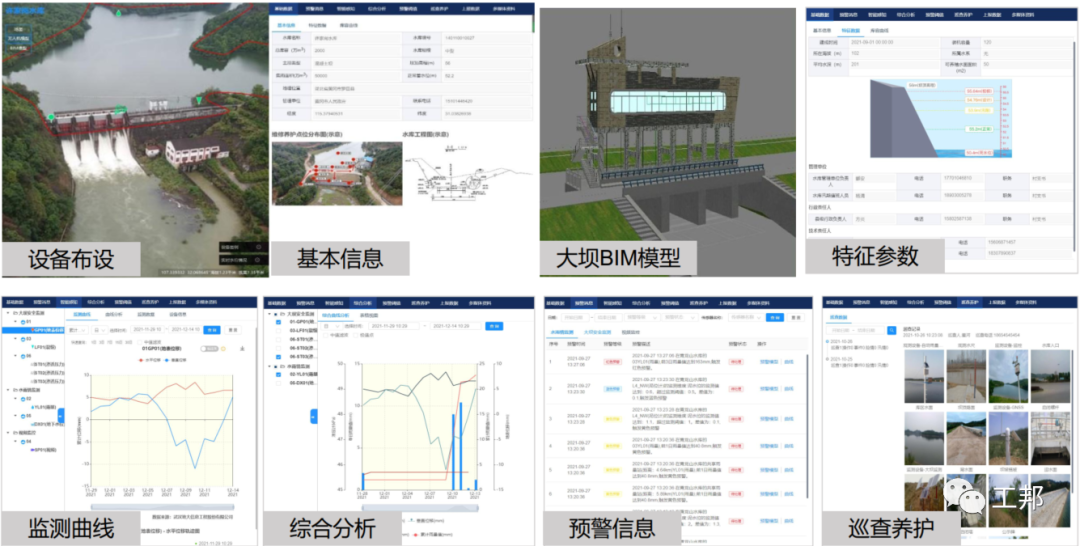This screenshot has width=1080, height=546.
Task: Open the 维修养护点位分布图 thumbnail image
Action: (336, 174)
